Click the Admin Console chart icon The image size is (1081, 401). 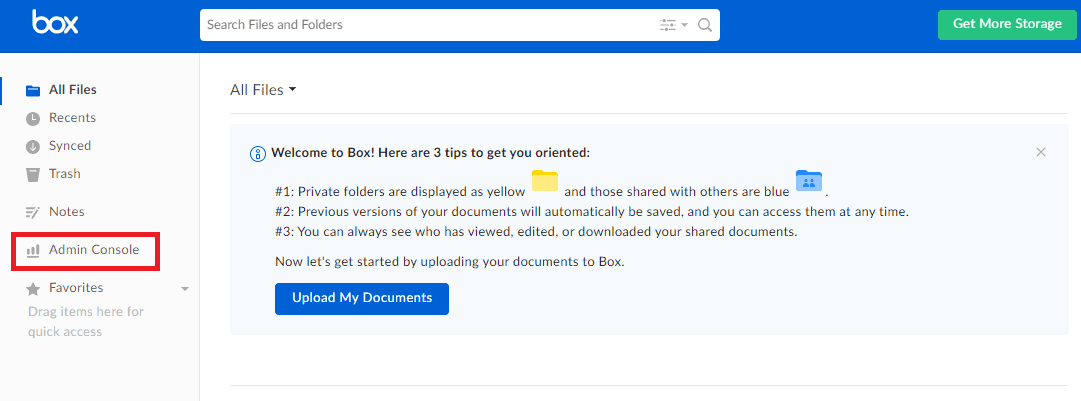tap(33, 251)
